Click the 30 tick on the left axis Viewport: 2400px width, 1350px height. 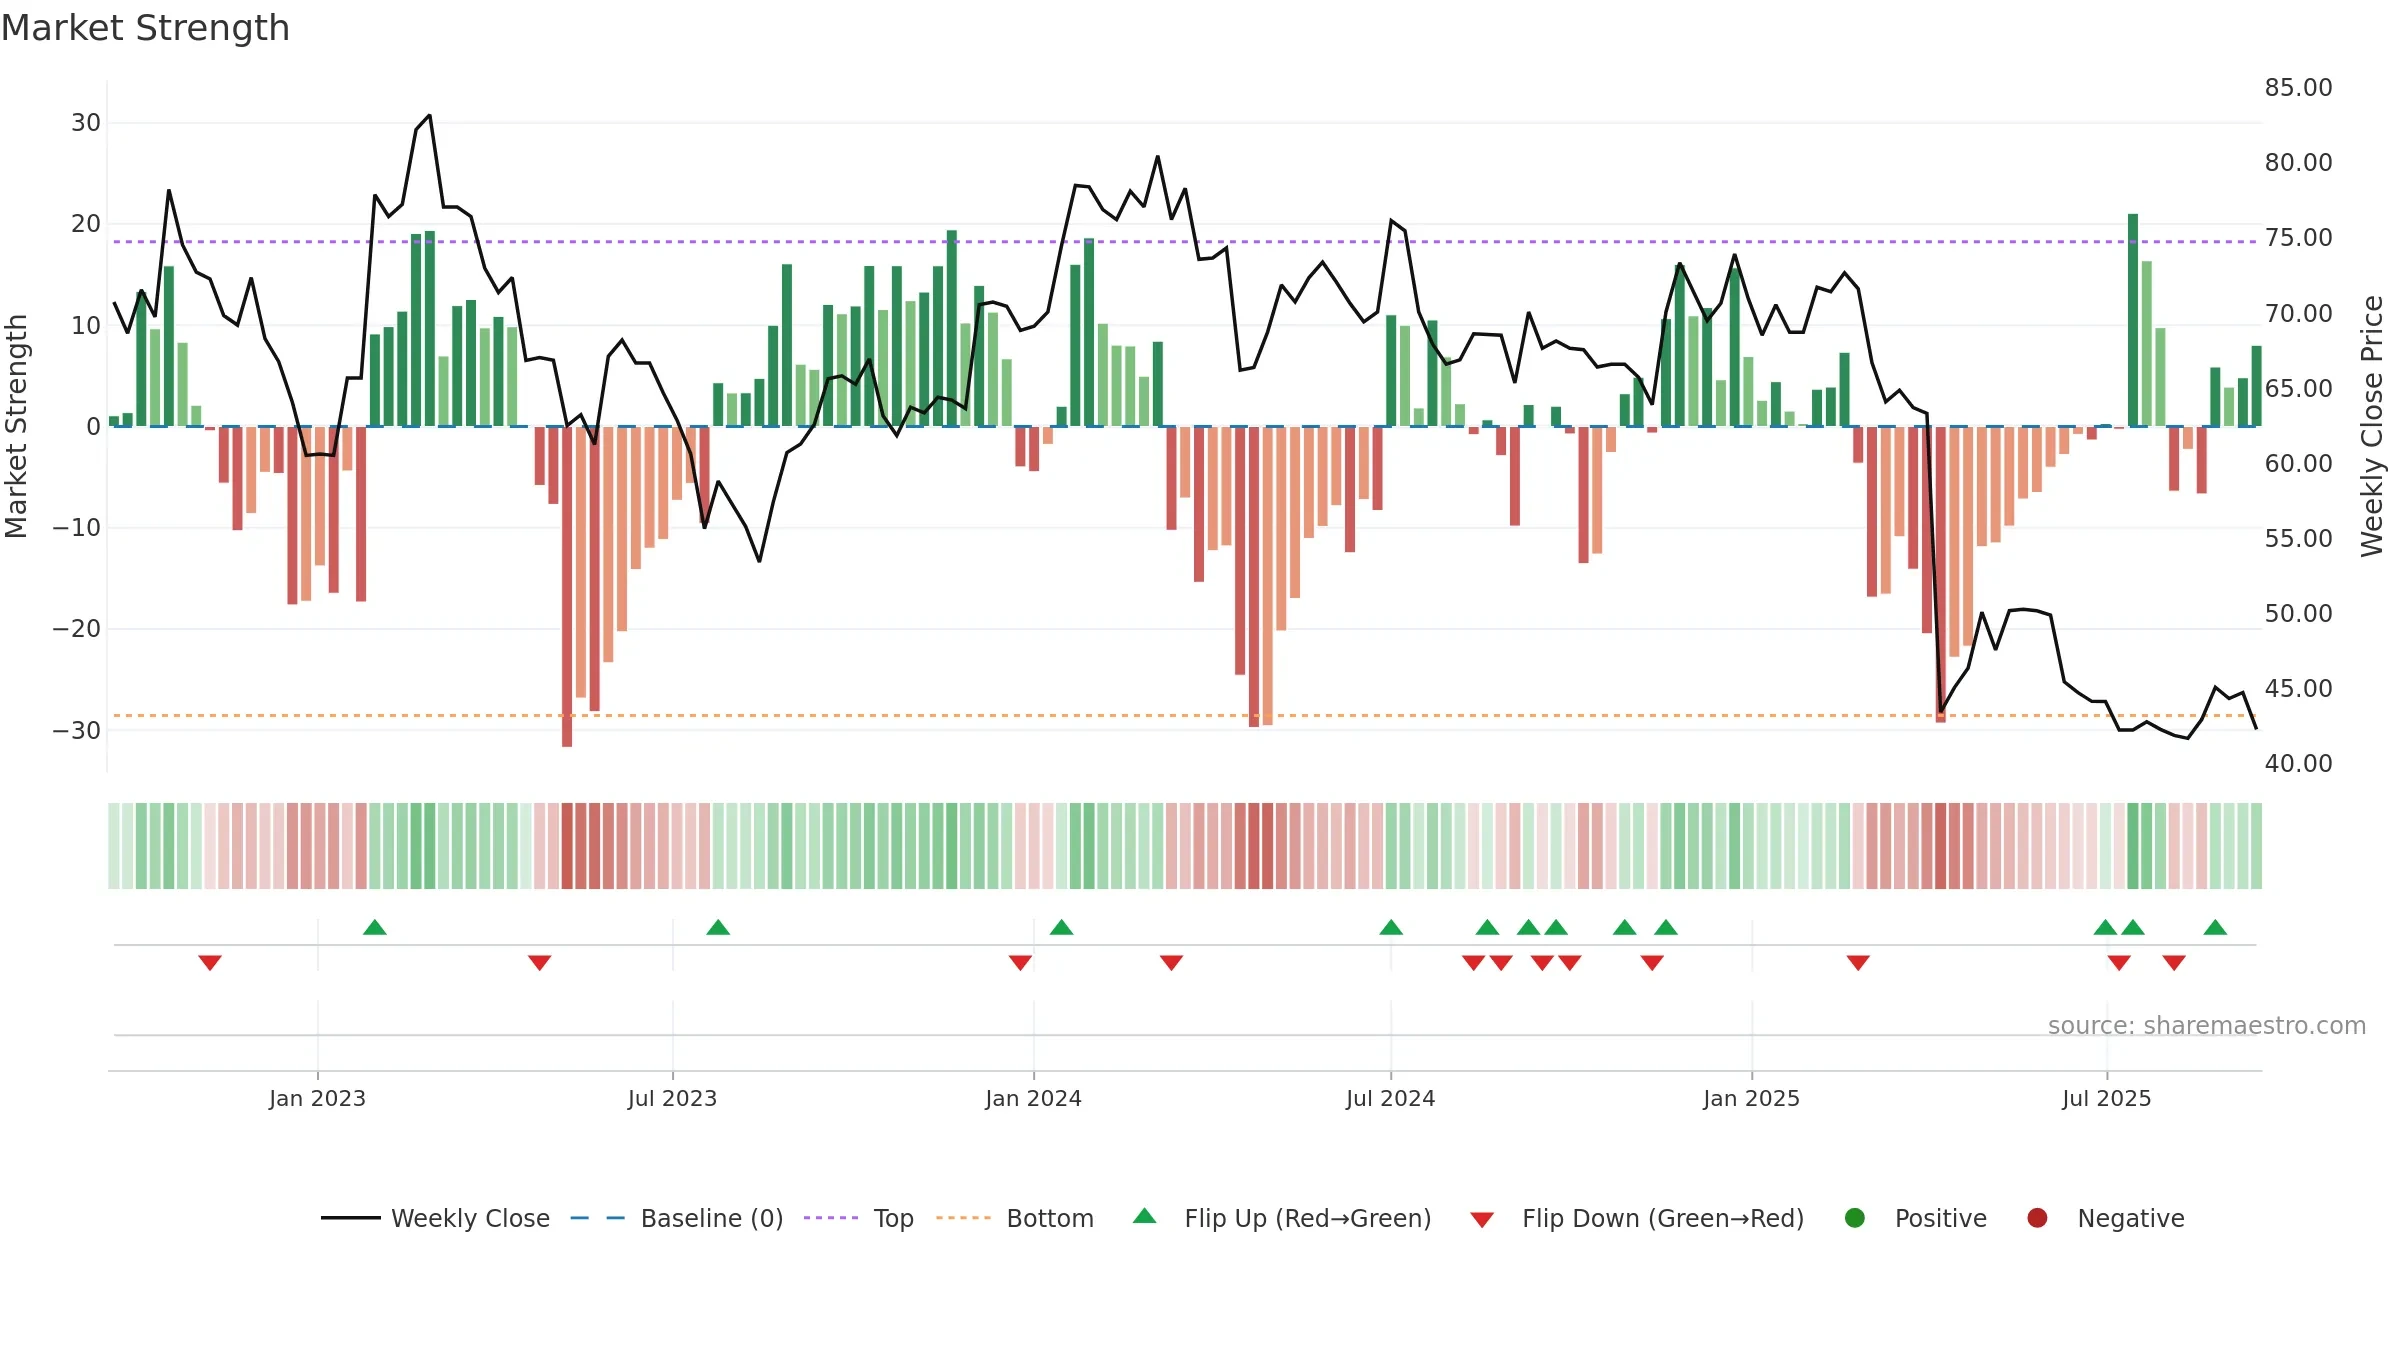86,123
